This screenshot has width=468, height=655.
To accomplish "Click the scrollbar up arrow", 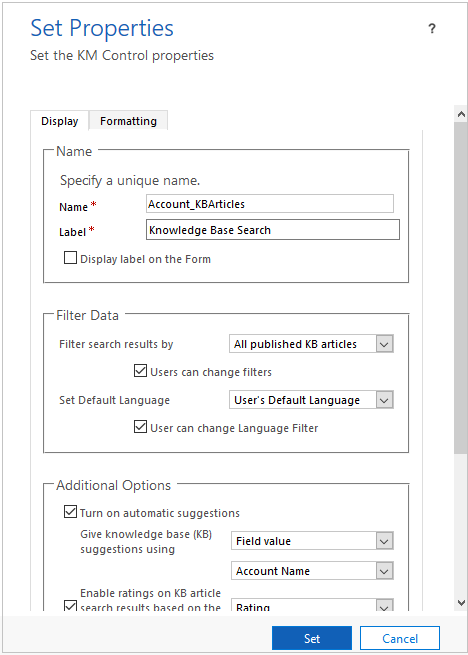I will click(461, 114).
